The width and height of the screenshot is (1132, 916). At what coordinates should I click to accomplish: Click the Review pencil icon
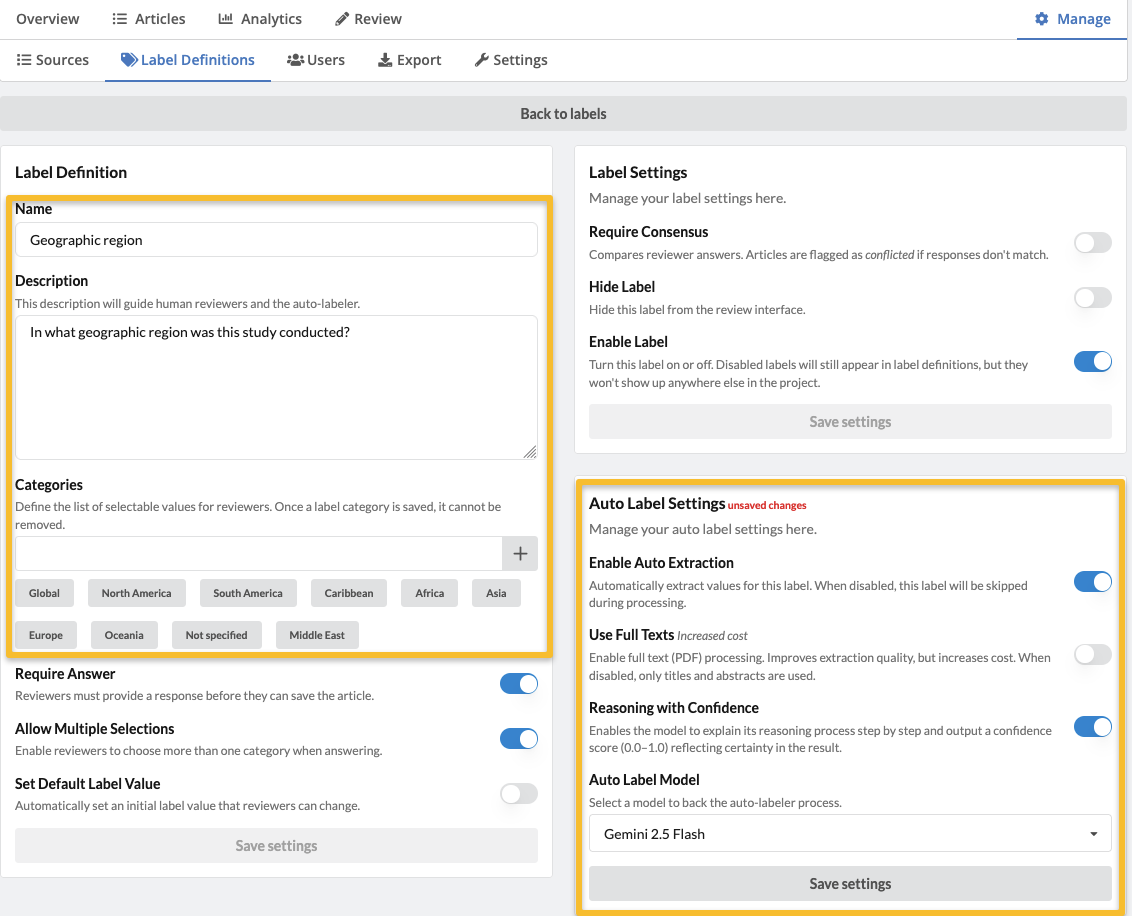(x=342, y=19)
